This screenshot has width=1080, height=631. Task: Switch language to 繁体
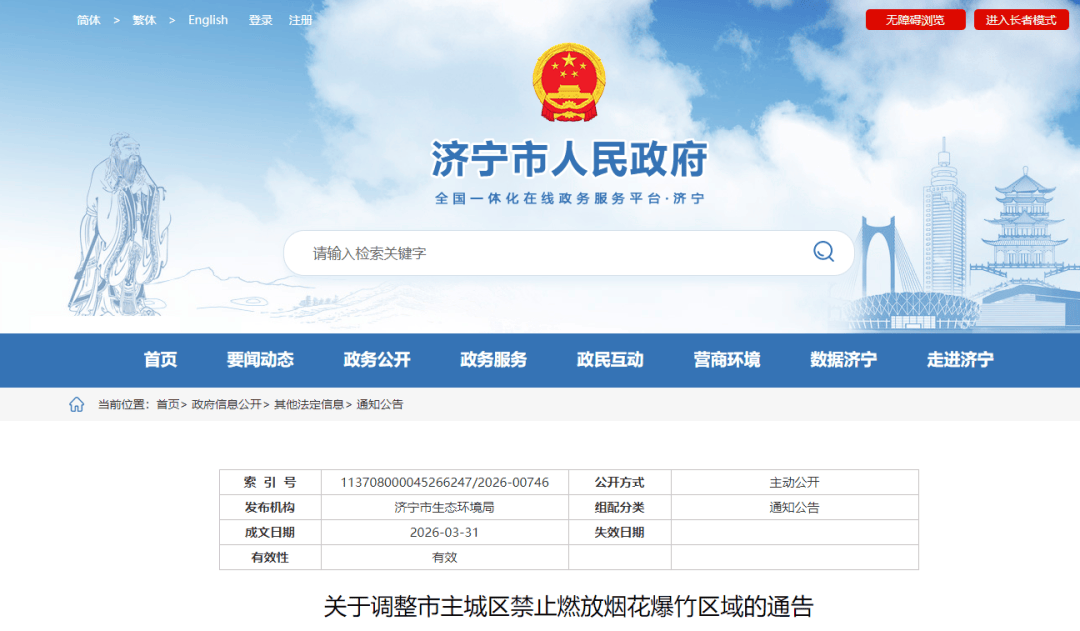pos(144,20)
